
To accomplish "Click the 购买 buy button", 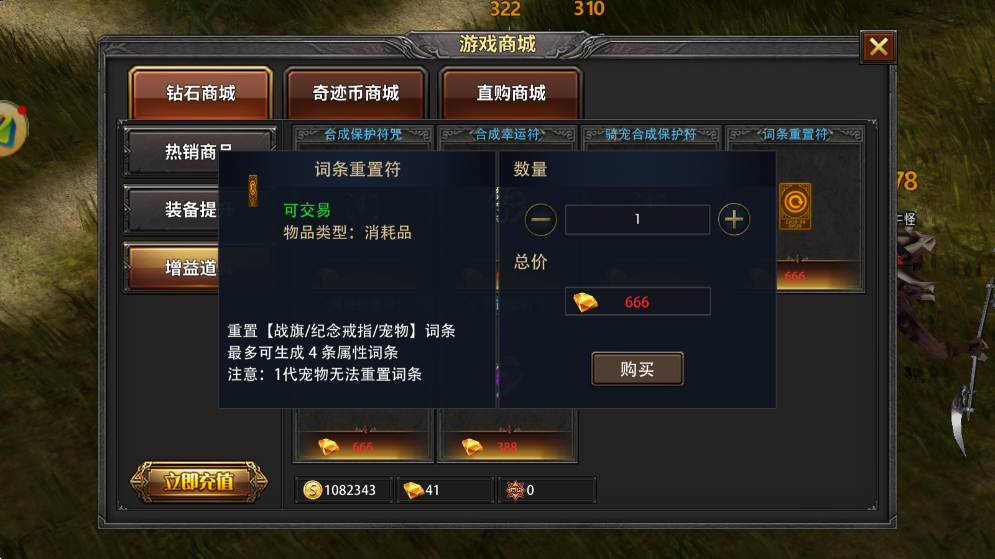I will coord(637,369).
